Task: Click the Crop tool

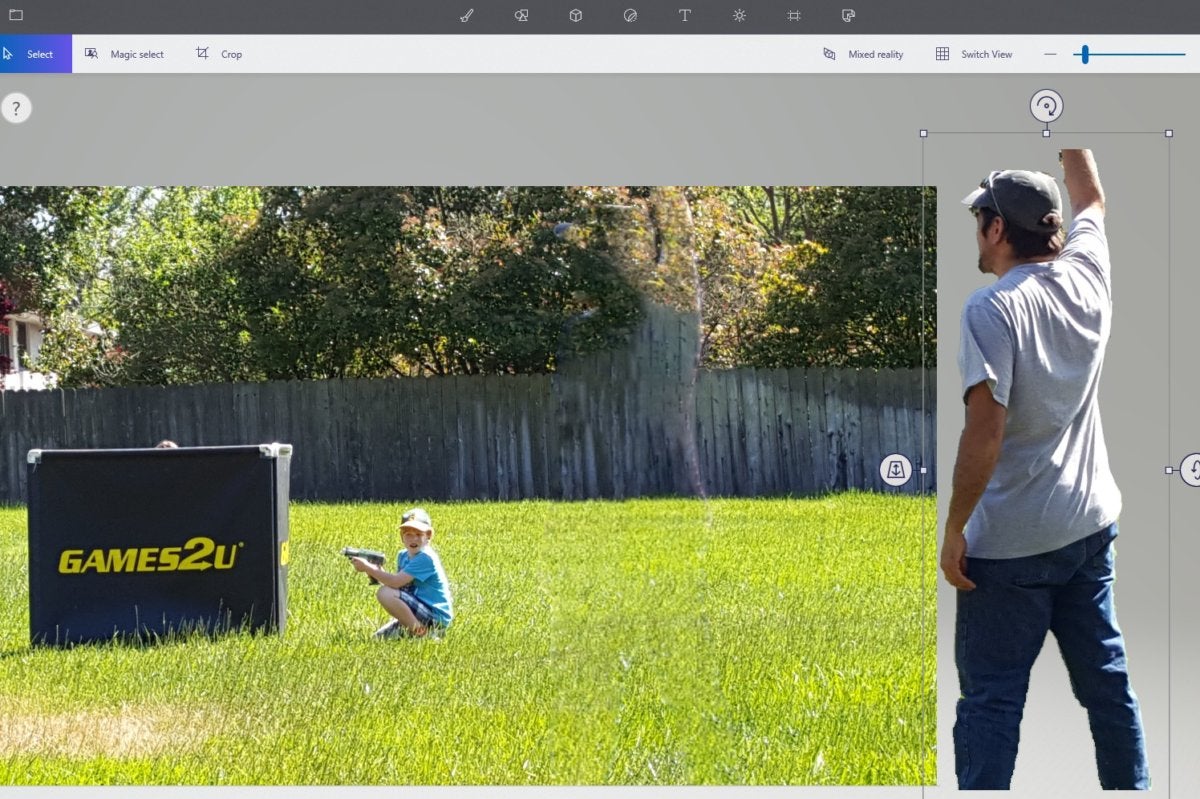Action: coord(219,54)
